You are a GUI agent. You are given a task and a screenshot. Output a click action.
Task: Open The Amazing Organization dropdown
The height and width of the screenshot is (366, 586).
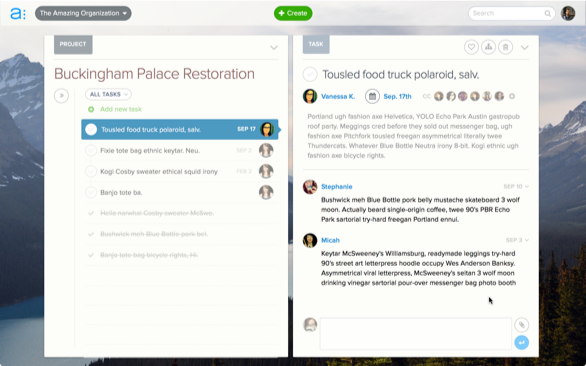pos(83,13)
